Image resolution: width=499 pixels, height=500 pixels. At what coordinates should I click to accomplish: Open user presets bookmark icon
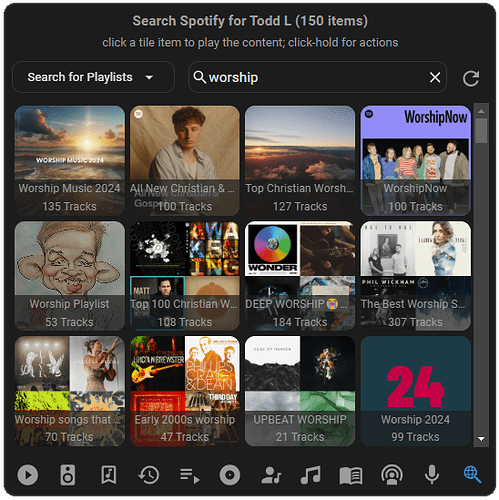(x=109, y=475)
